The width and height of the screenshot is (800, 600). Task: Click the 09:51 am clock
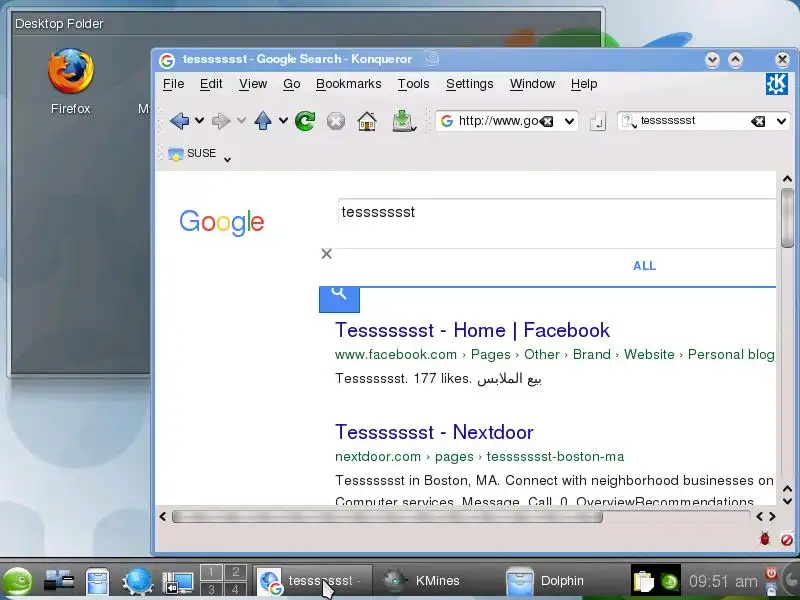(723, 581)
